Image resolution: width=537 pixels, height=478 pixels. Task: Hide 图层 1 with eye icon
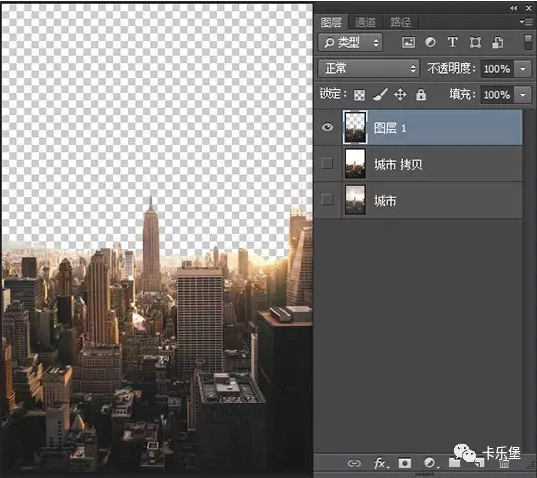click(x=327, y=127)
